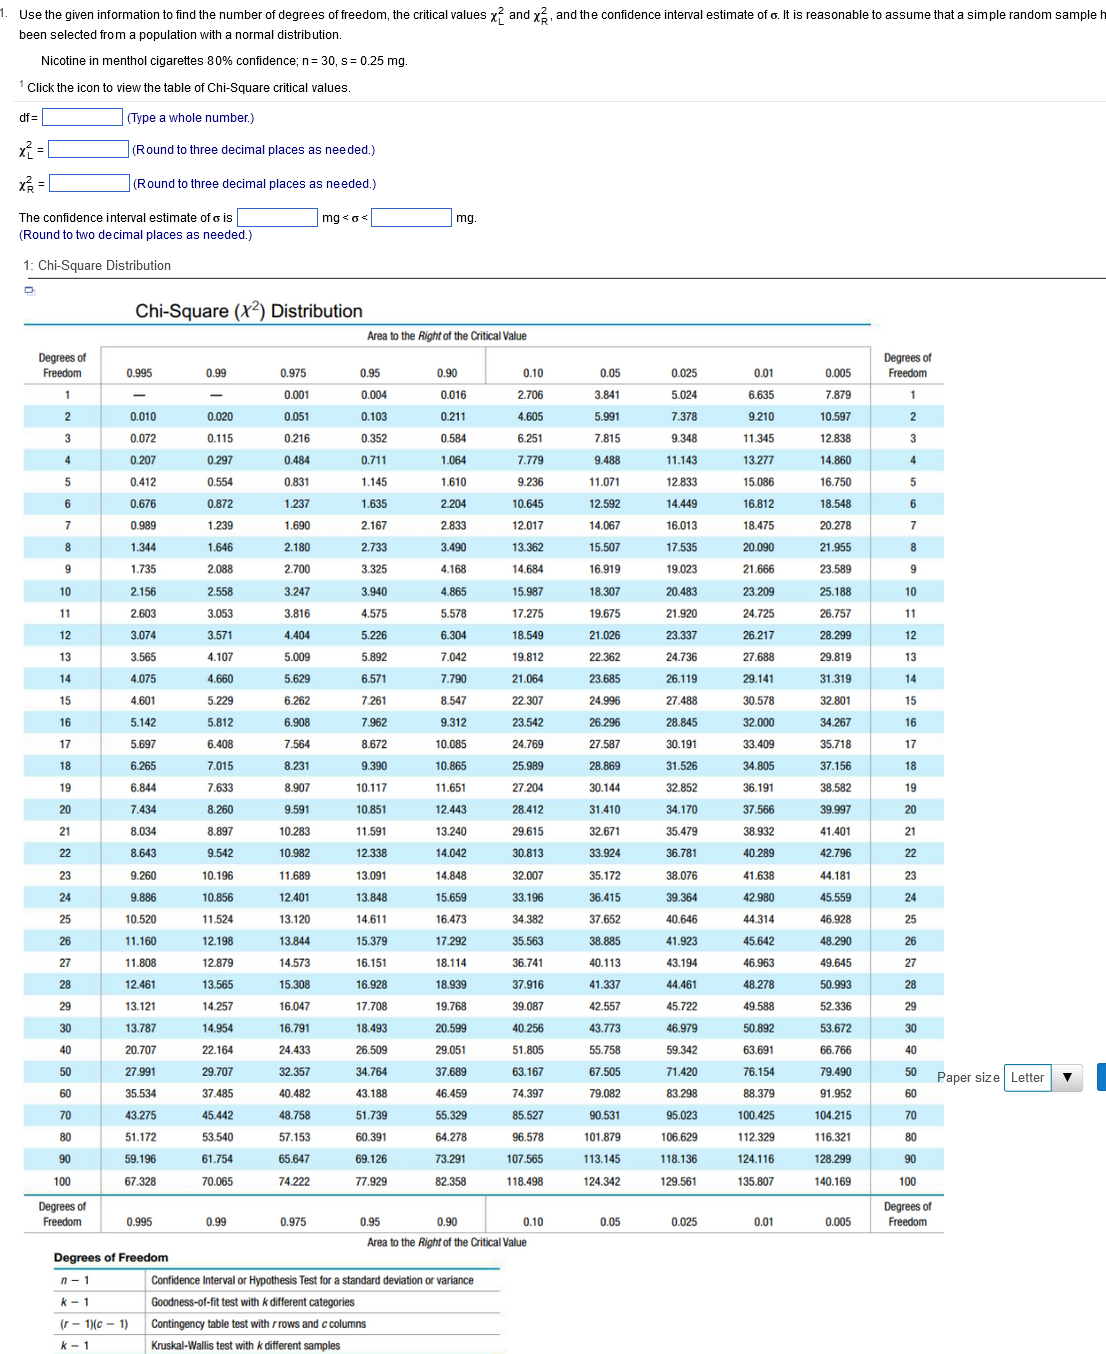The image size is (1106, 1354).
Task: Click the top 0.95 column header
Action: (x=370, y=373)
